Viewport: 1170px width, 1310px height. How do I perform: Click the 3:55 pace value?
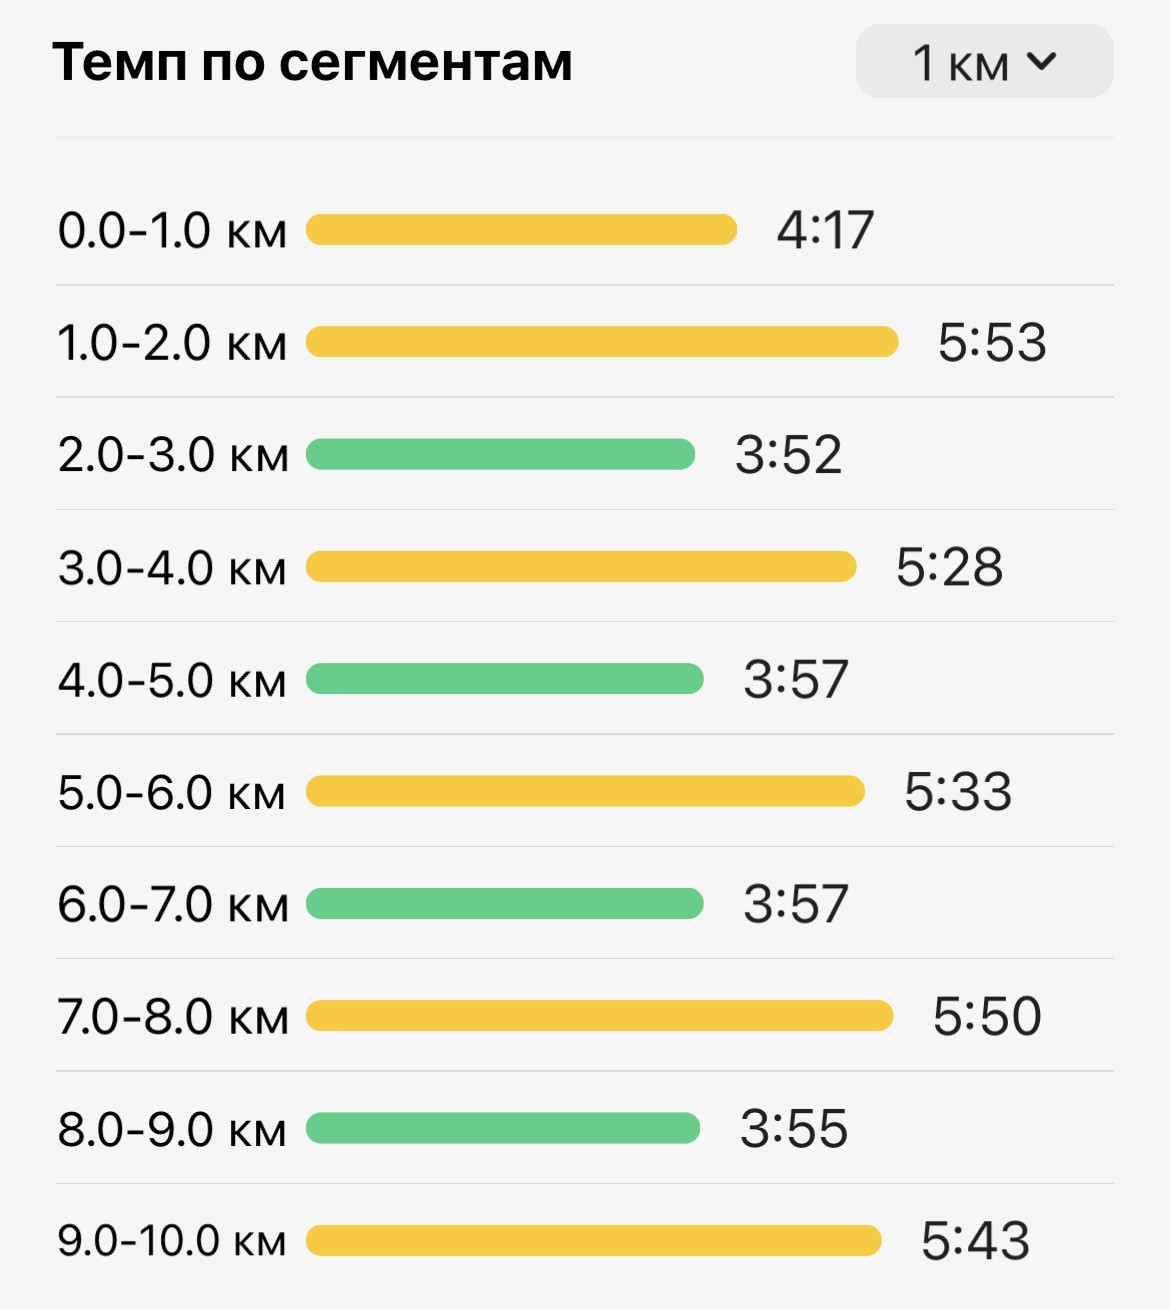[x=794, y=1129]
